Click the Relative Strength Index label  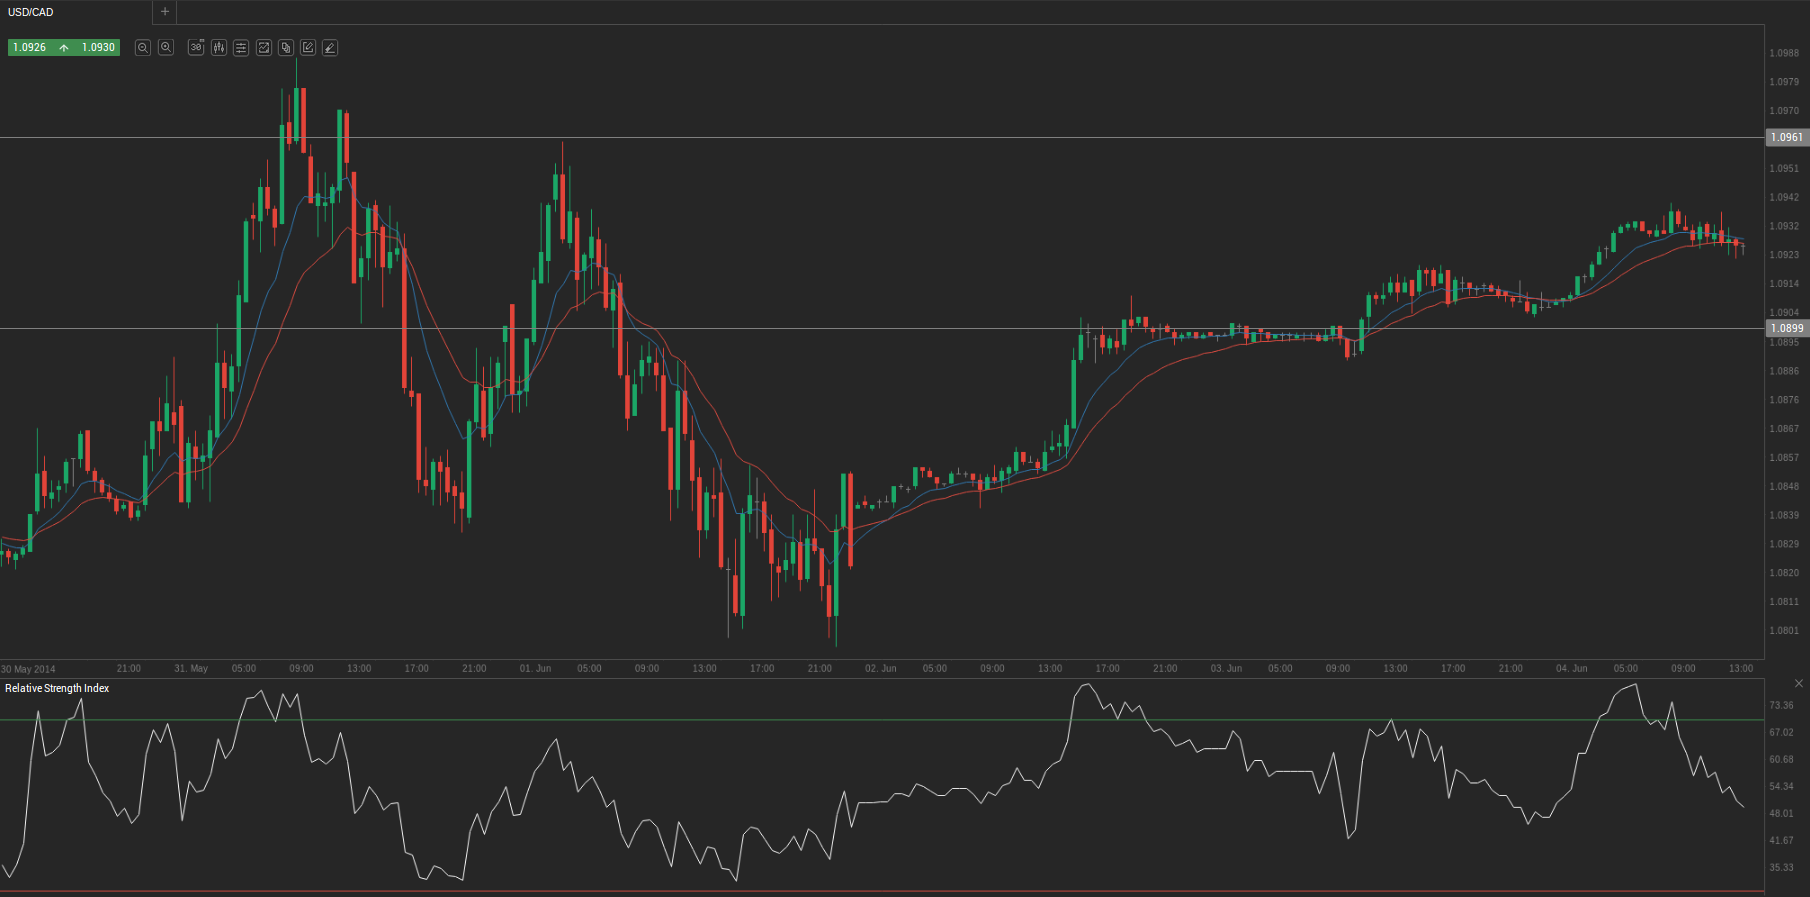(x=57, y=688)
